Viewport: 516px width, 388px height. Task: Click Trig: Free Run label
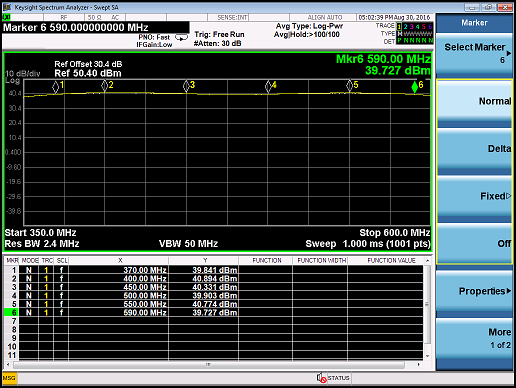[x=219, y=35]
